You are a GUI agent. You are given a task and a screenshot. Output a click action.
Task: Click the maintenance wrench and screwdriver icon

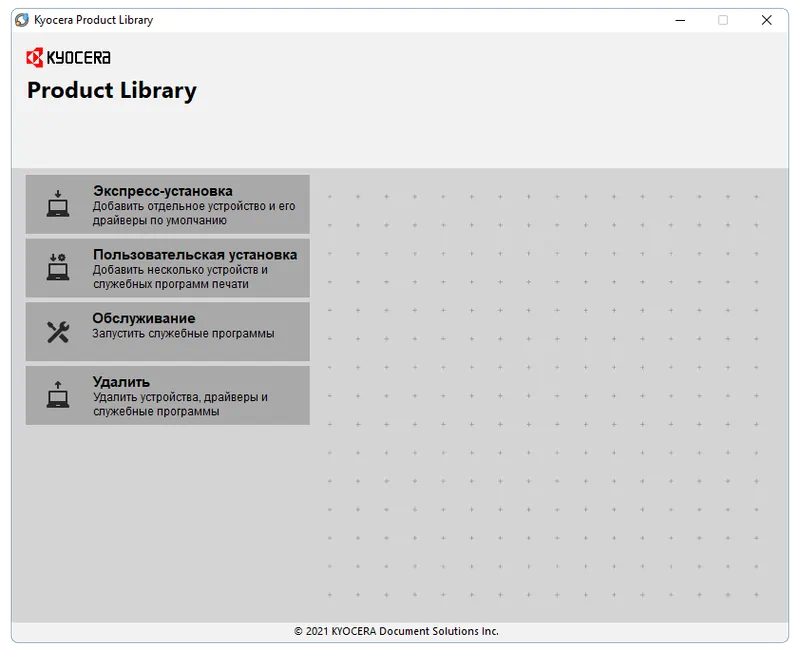pyautogui.click(x=58, y=332)
